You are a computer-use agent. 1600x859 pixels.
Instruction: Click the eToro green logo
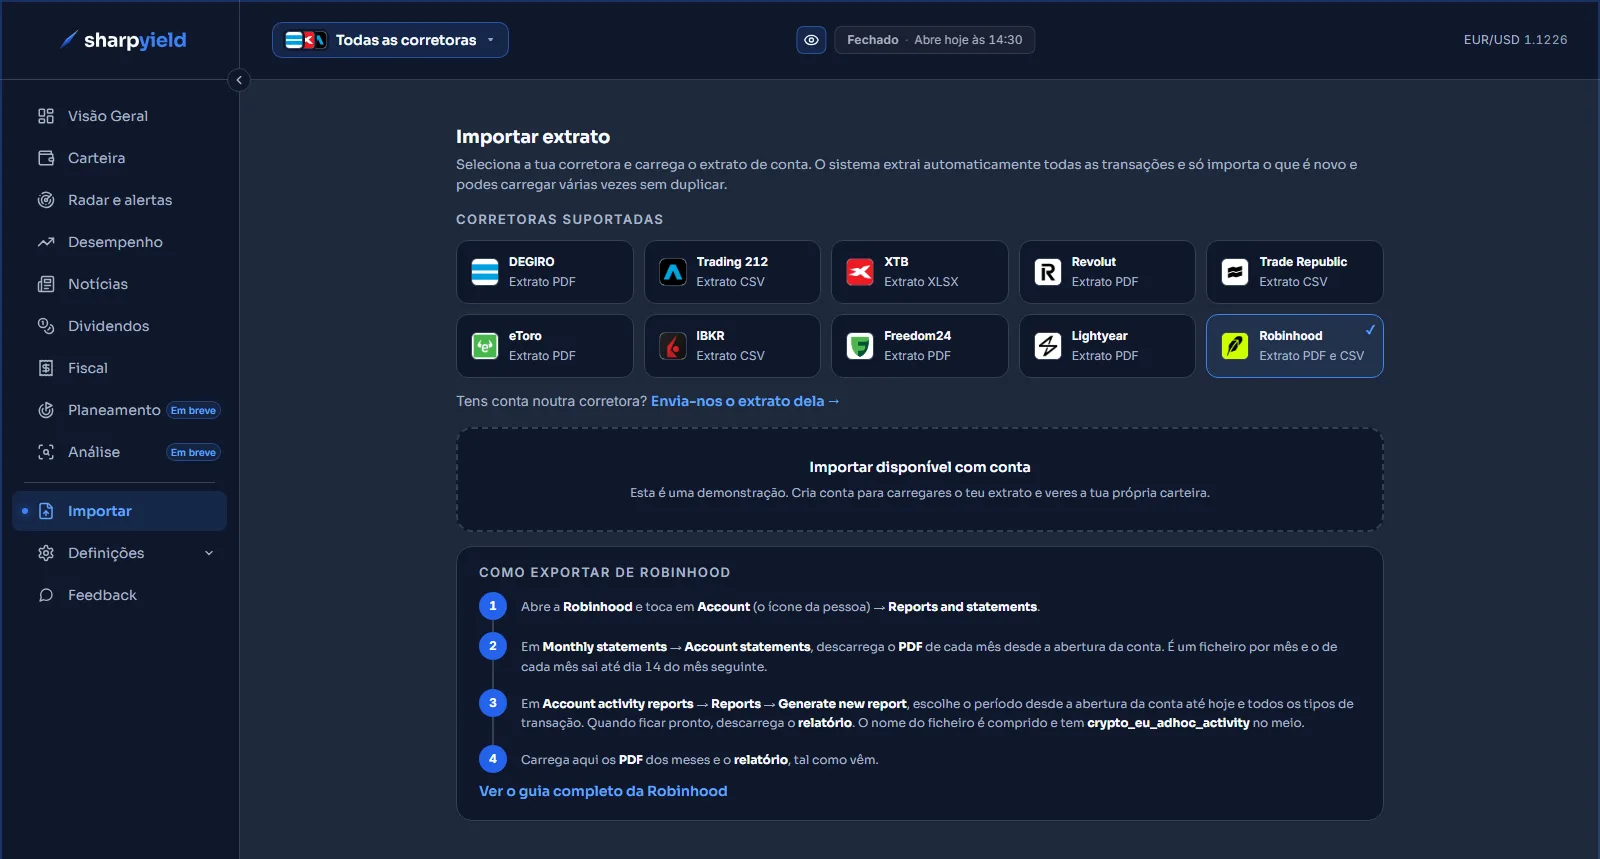click(x=485, y=346)
